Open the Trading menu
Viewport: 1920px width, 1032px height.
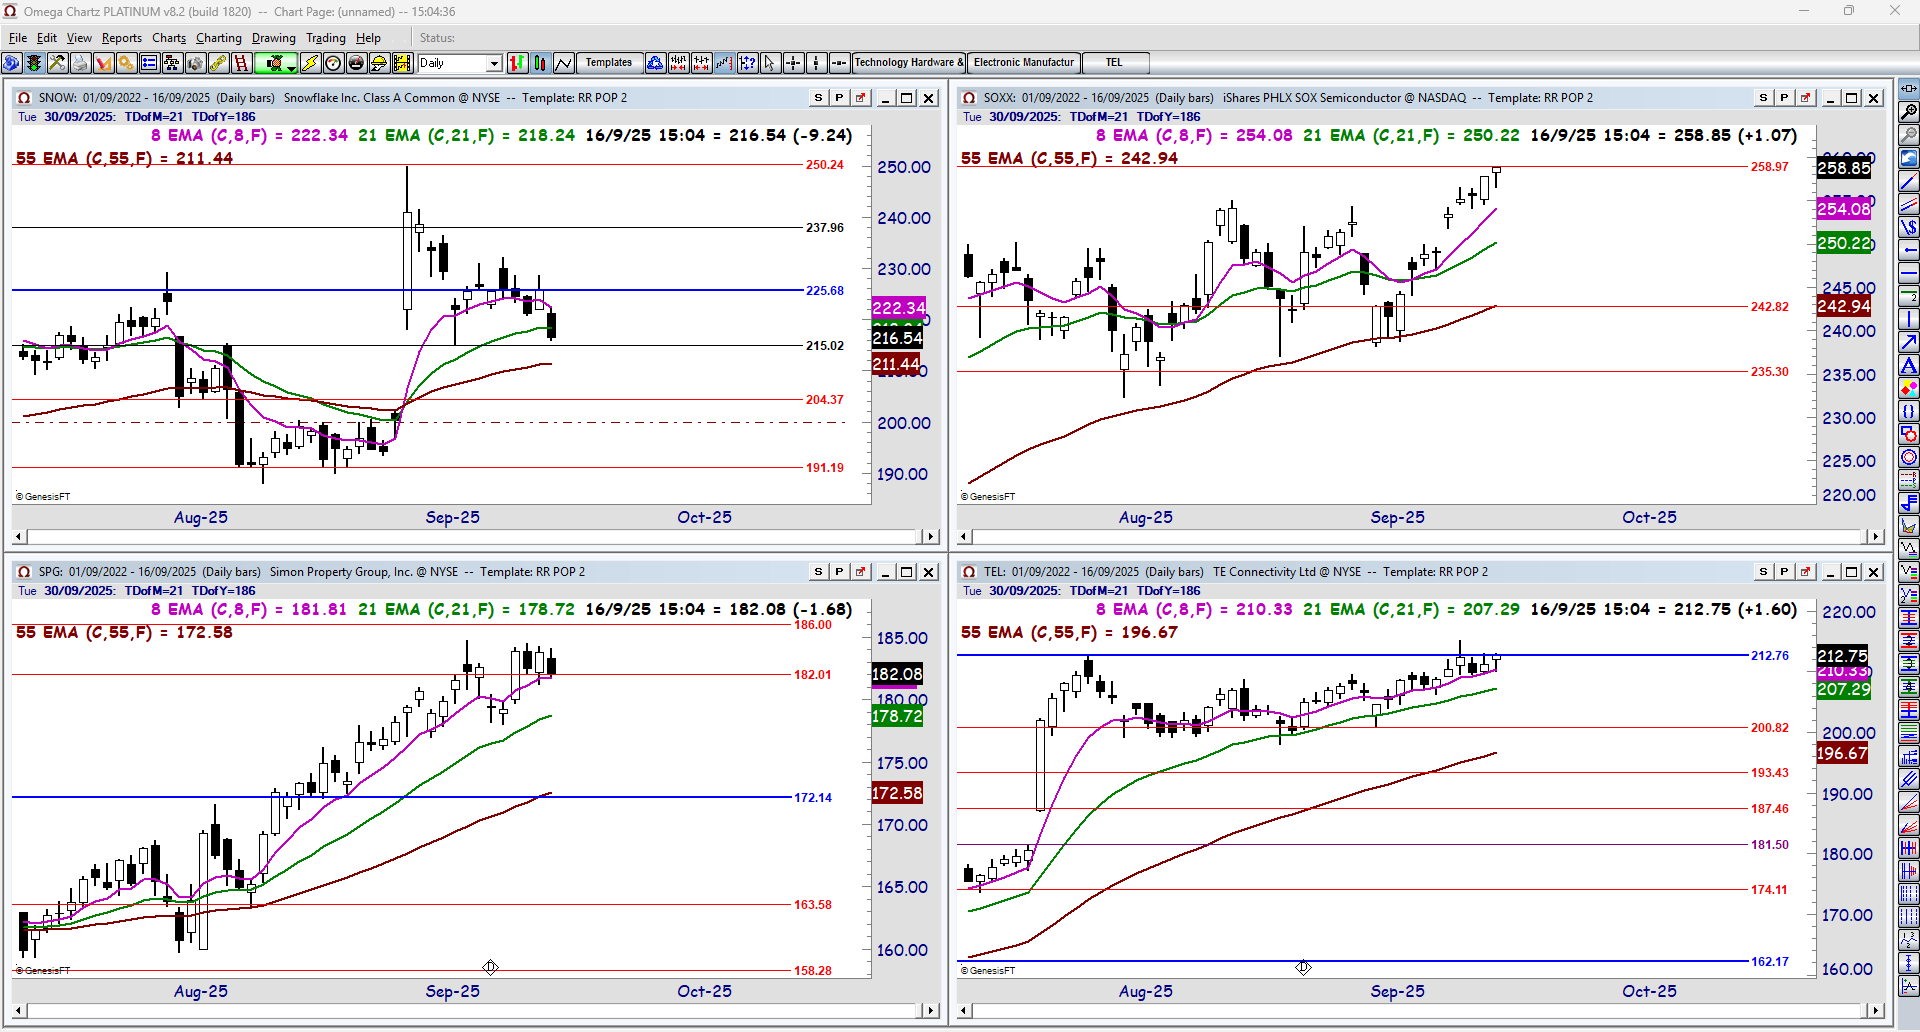(325, 38)
